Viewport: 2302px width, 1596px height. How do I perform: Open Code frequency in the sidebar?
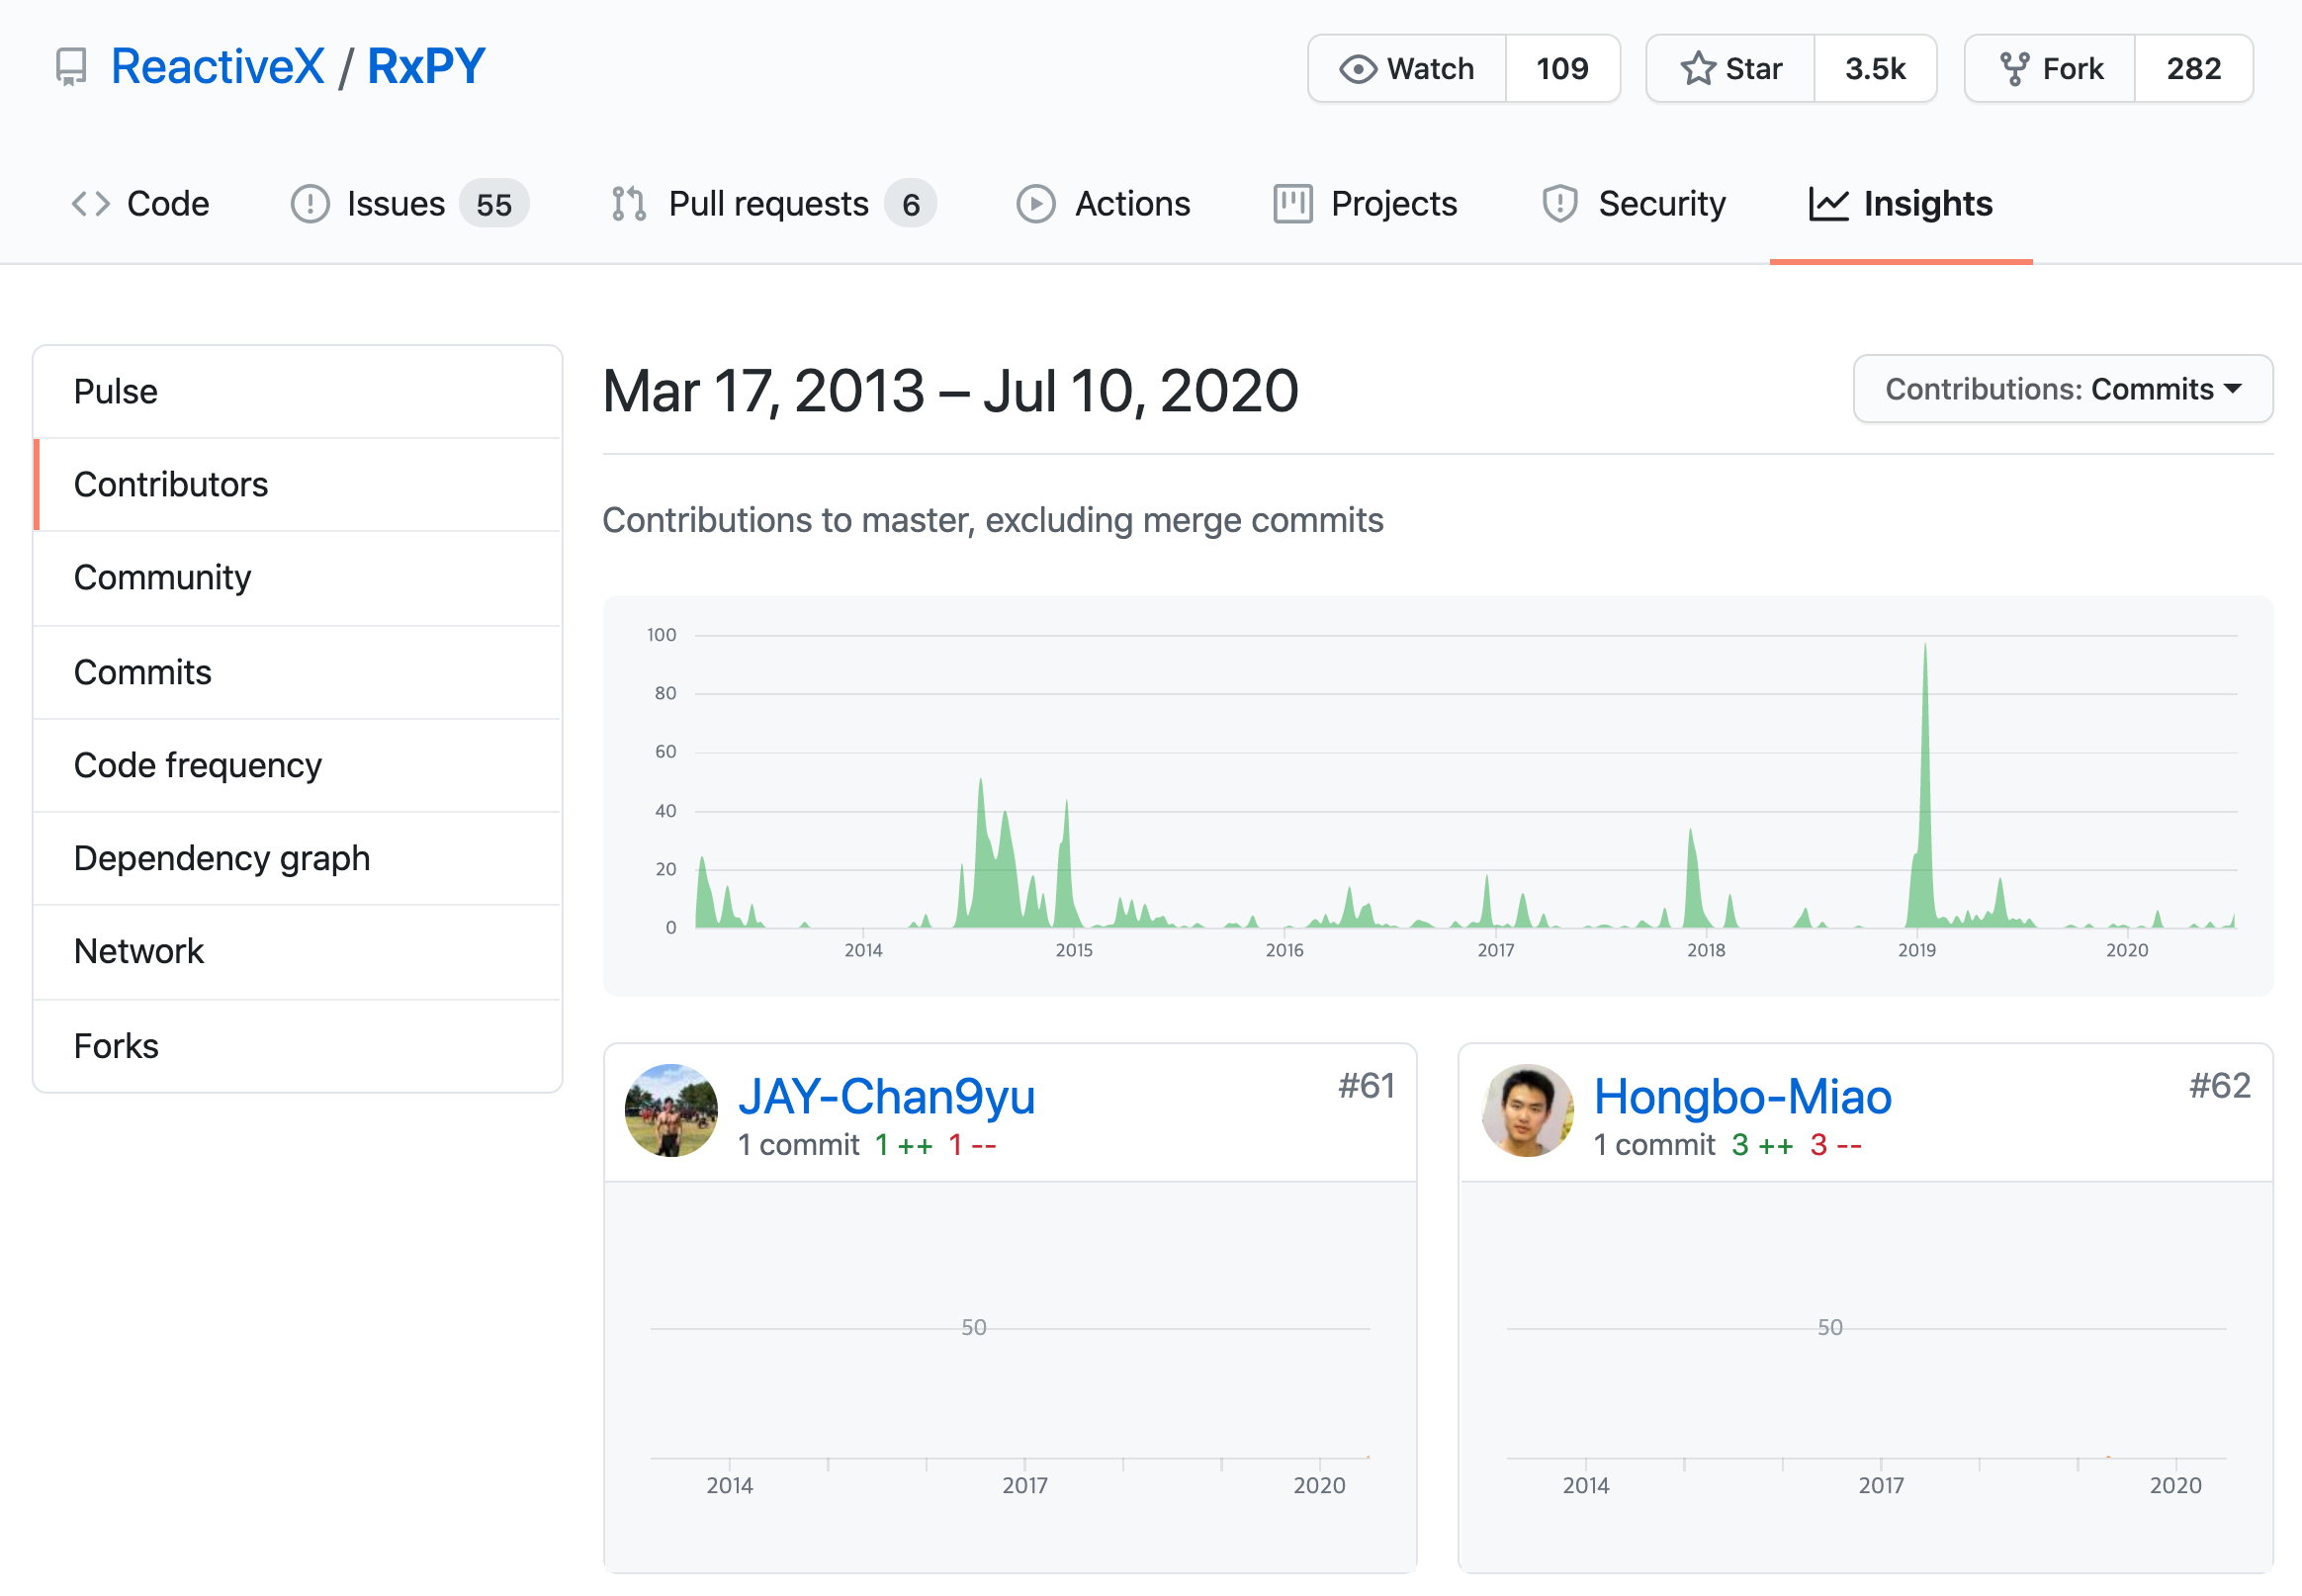[x=298, y=765]
